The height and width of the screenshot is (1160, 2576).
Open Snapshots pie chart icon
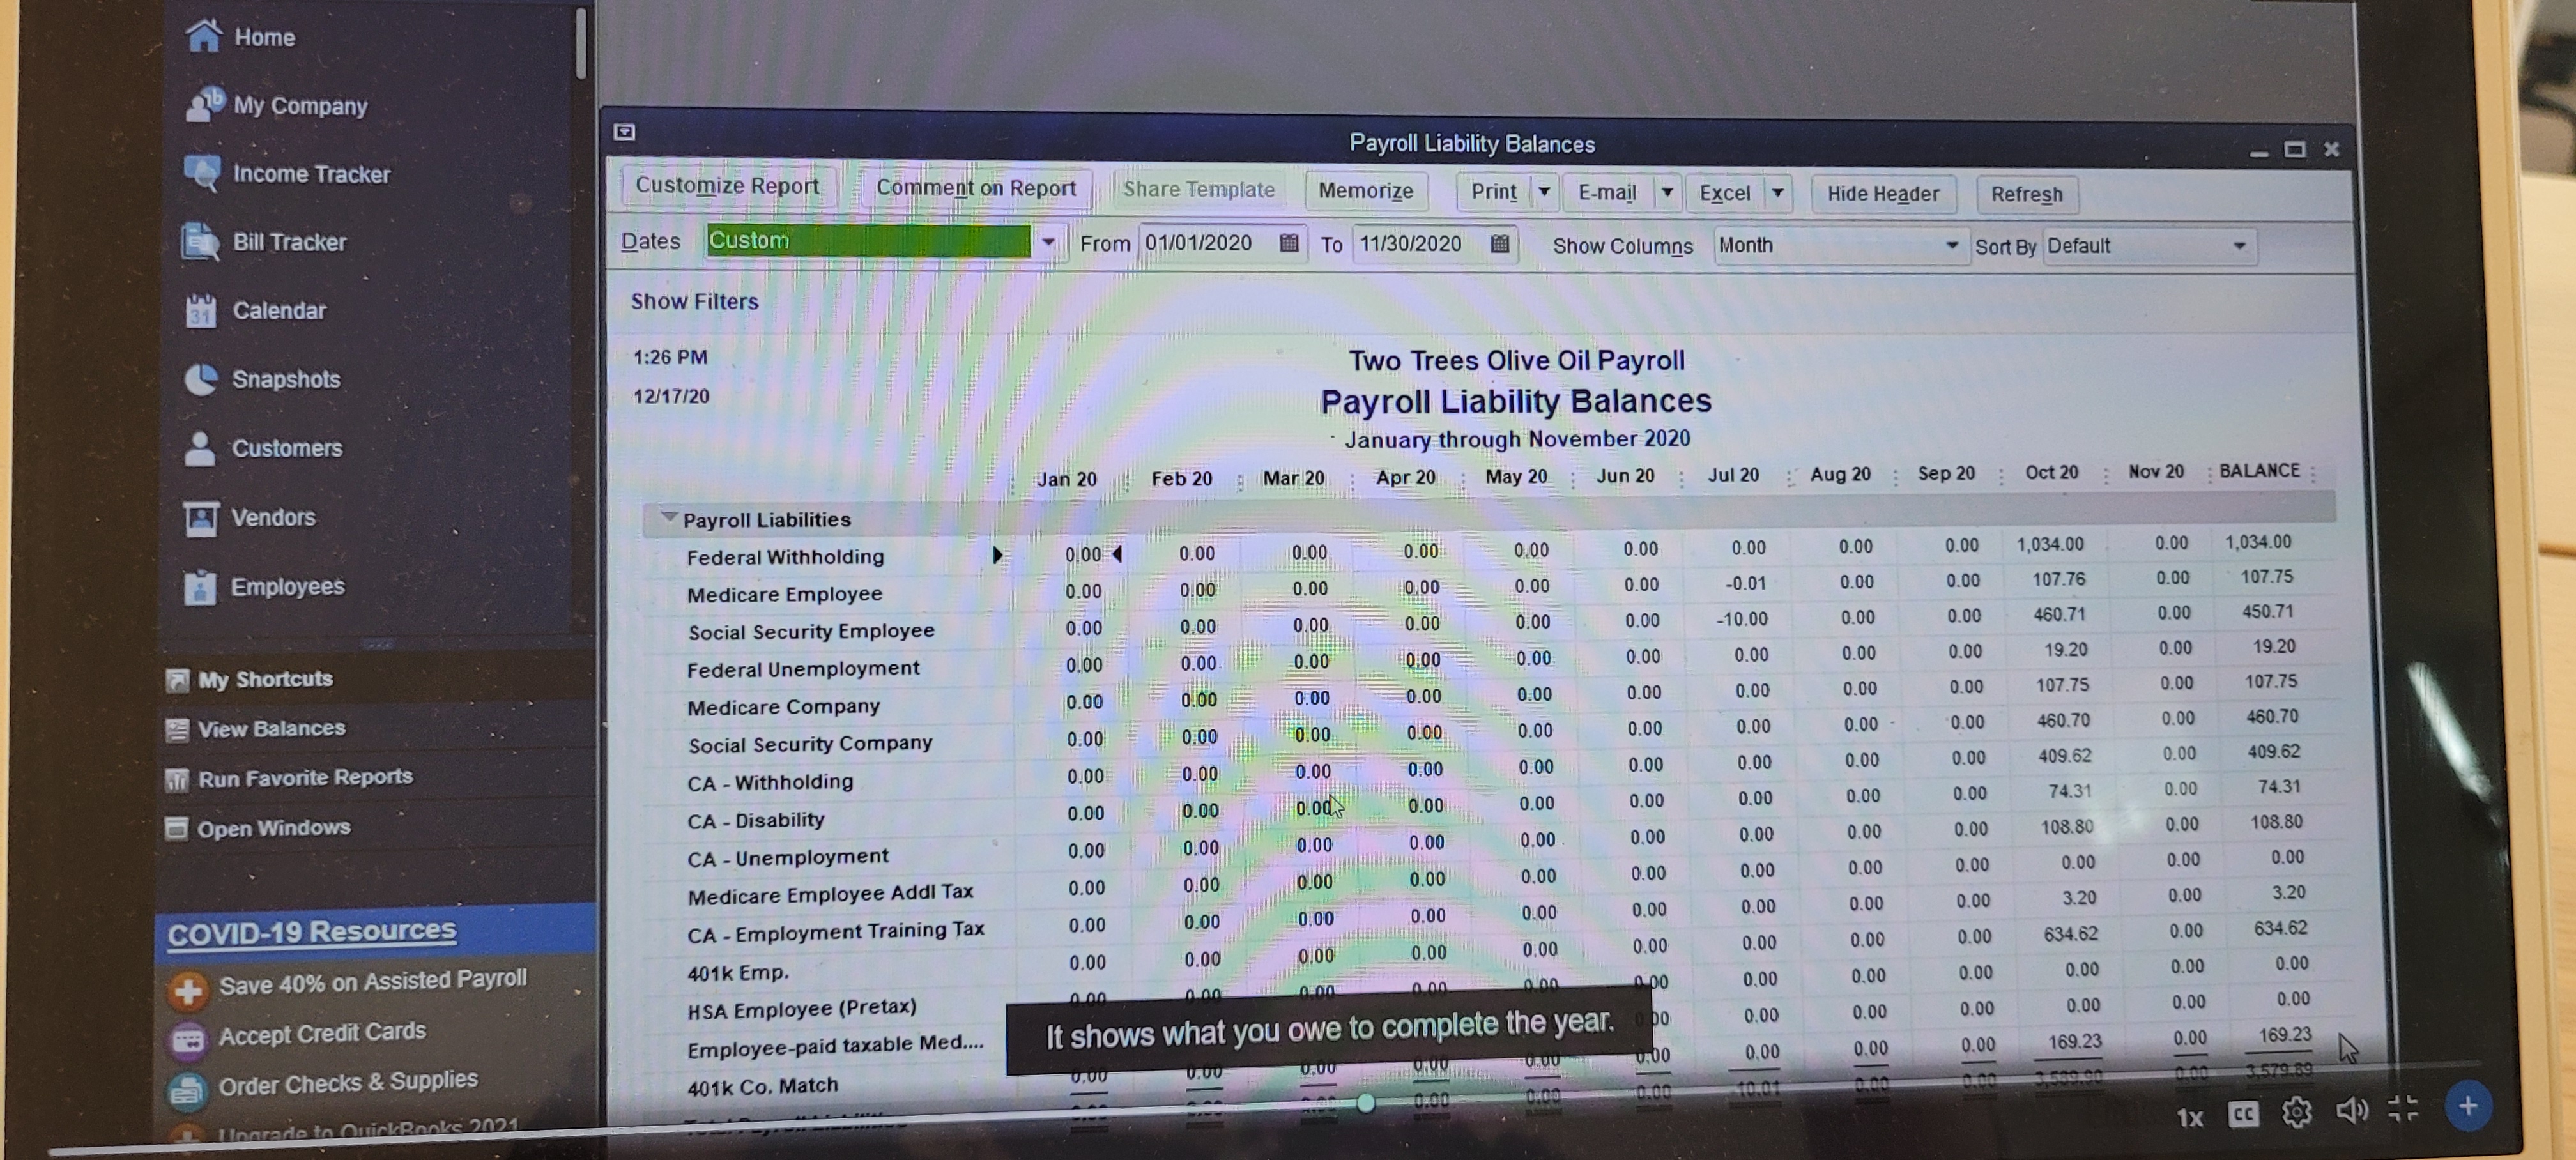pos(201,380)
